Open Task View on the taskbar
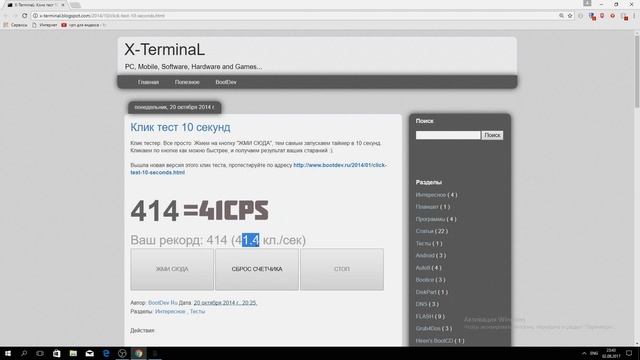The width and height of the screenshot is (640, 360). [x=40, y=353]
